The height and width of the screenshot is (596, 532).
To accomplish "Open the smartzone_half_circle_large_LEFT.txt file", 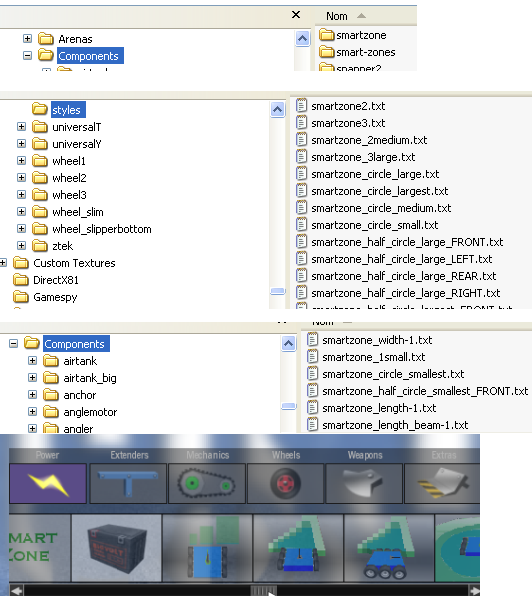I will pos(401,259).
